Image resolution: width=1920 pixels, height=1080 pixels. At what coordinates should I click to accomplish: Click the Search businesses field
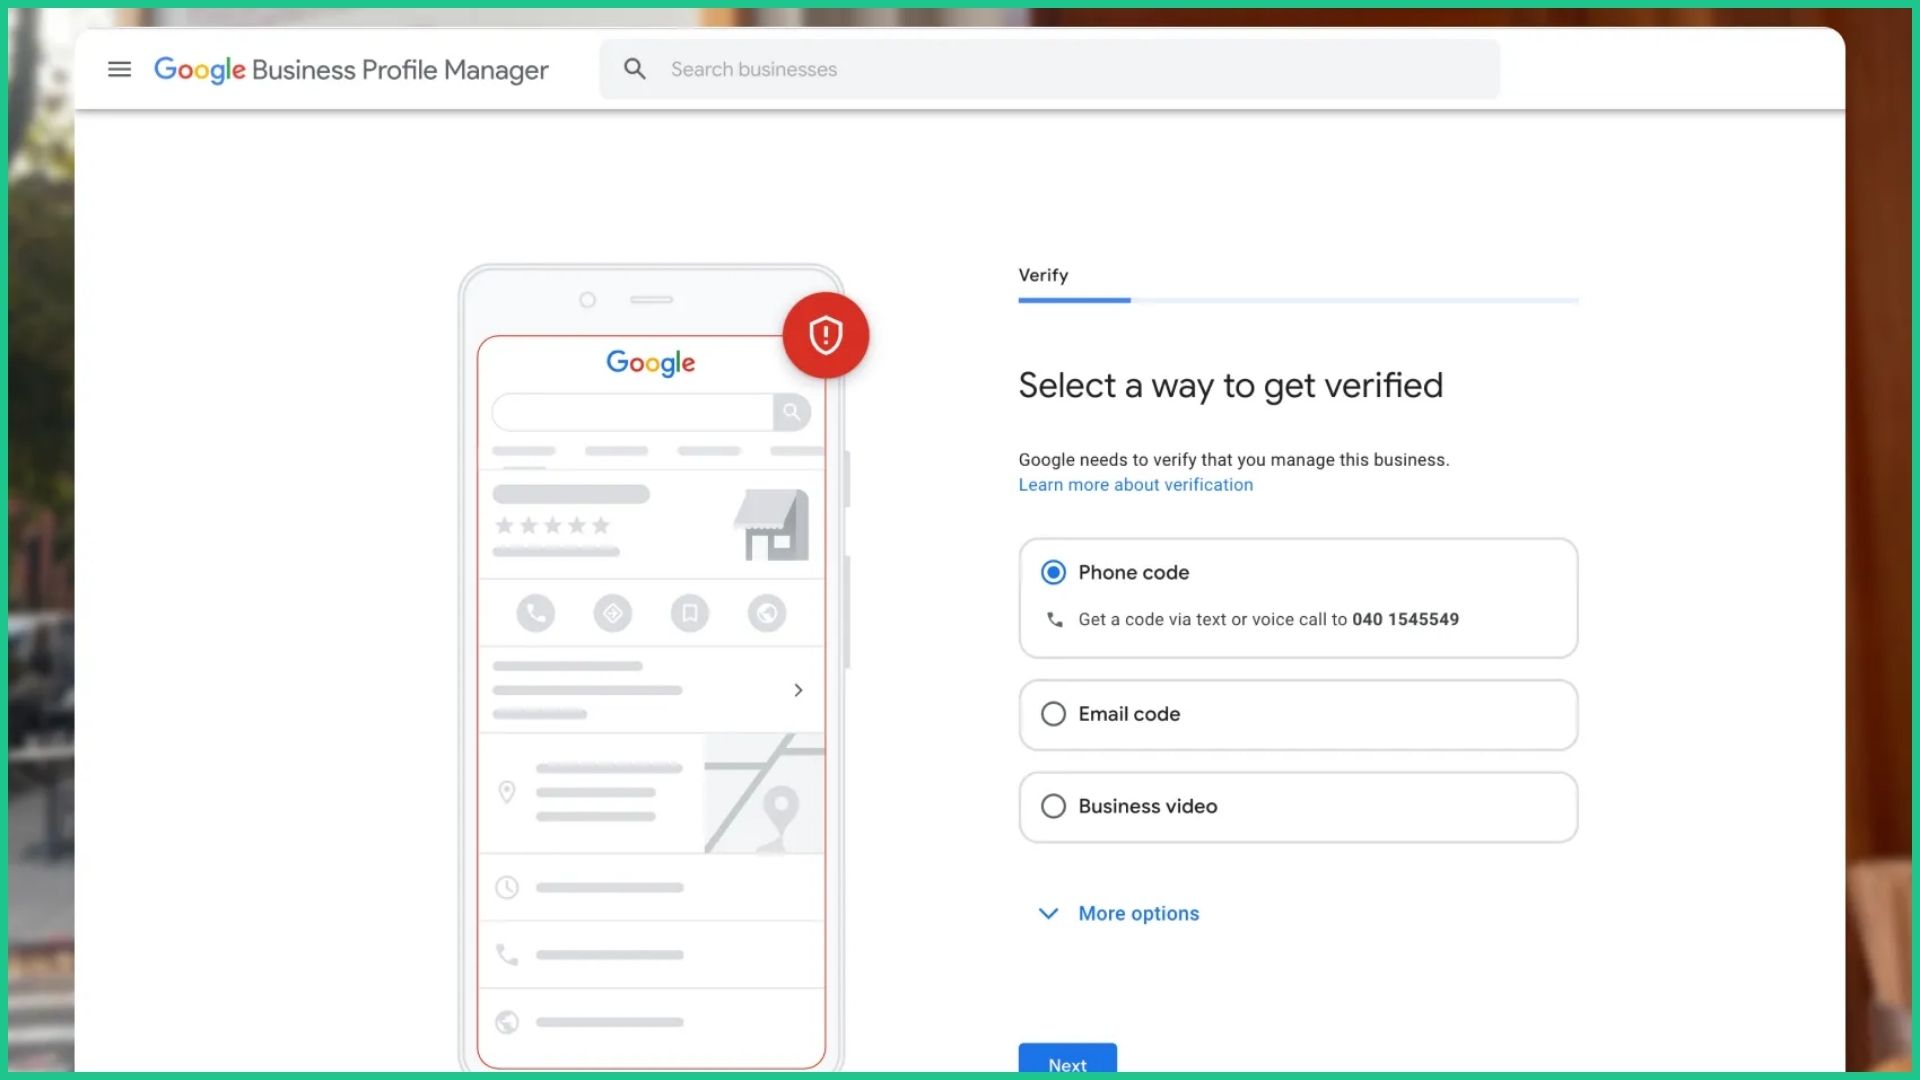coord(1049,69)
